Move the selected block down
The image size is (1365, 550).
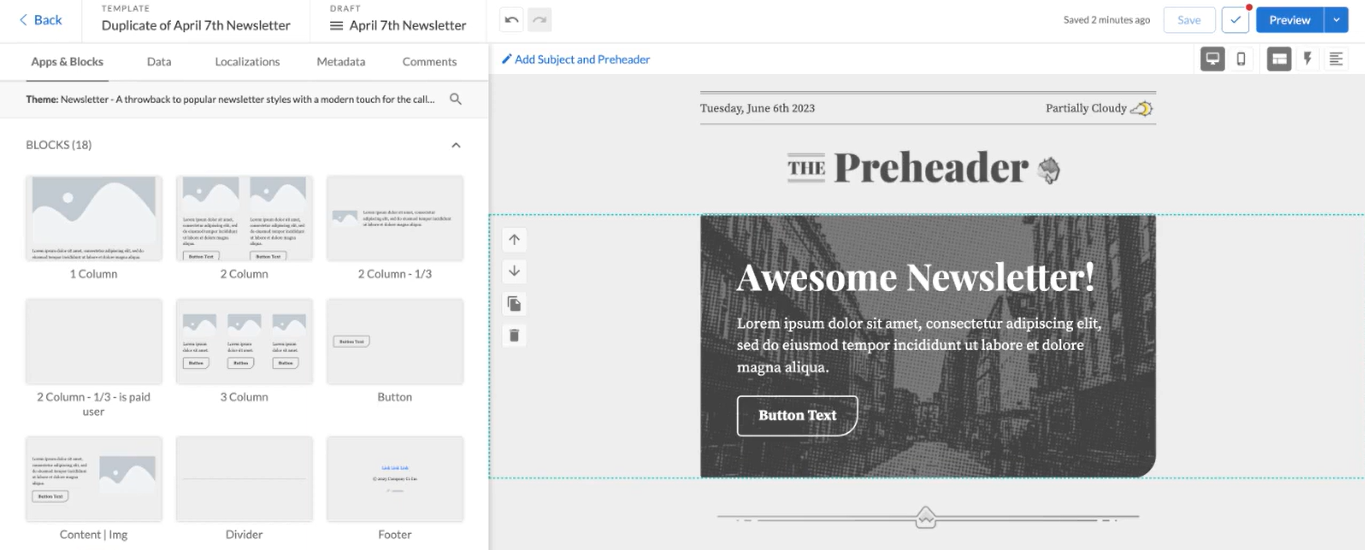pos(514,271)
